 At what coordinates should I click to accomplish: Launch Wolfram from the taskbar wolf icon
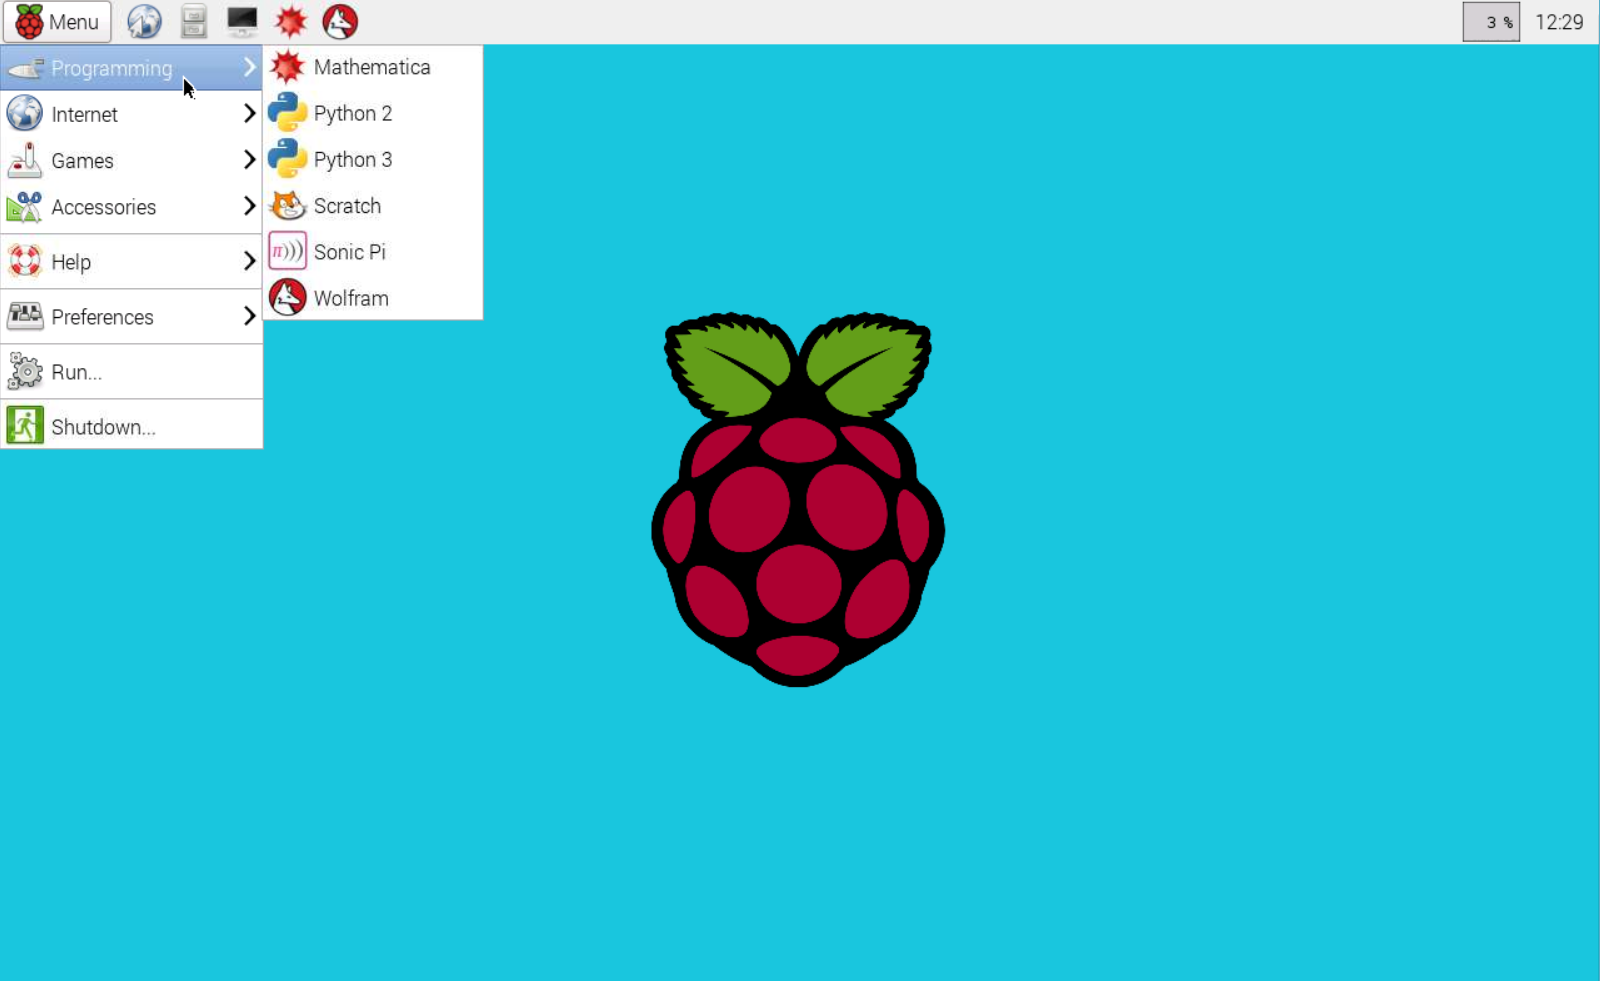[x=340, y=22]
